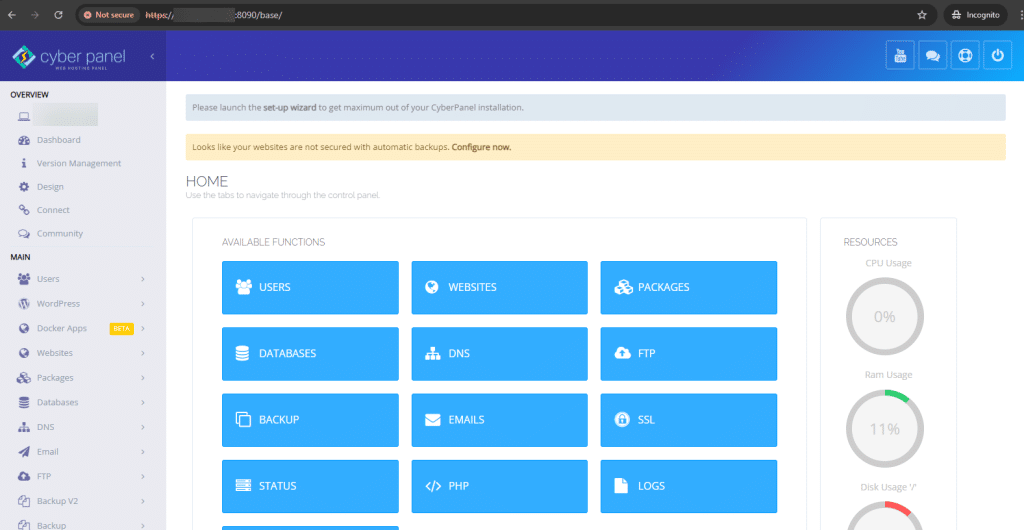
Task: Click the Ram Usage 11% gauge
Action: 884,428
